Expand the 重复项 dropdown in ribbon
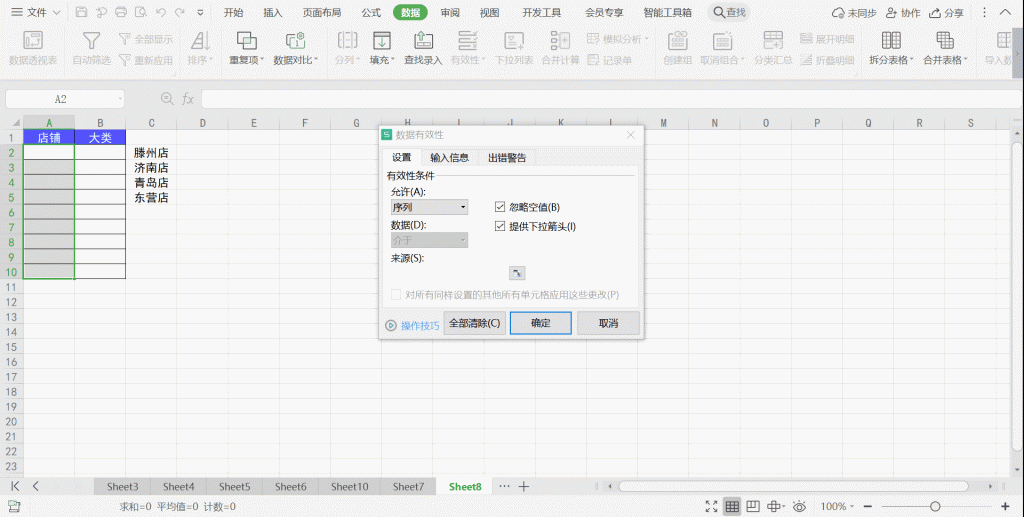This screenshot has height=517, width=1024. coord(247,60)
